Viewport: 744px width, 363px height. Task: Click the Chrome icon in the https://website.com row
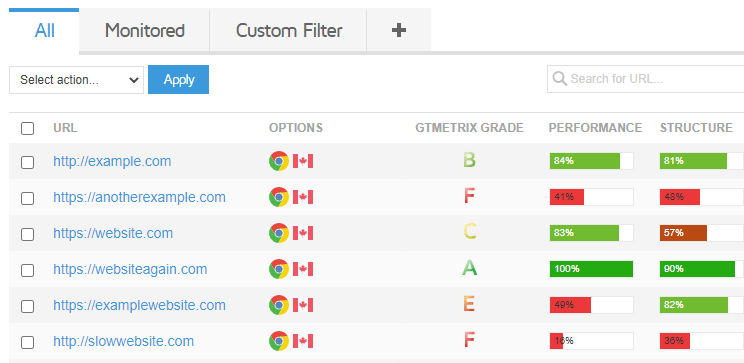pos(279,233)
